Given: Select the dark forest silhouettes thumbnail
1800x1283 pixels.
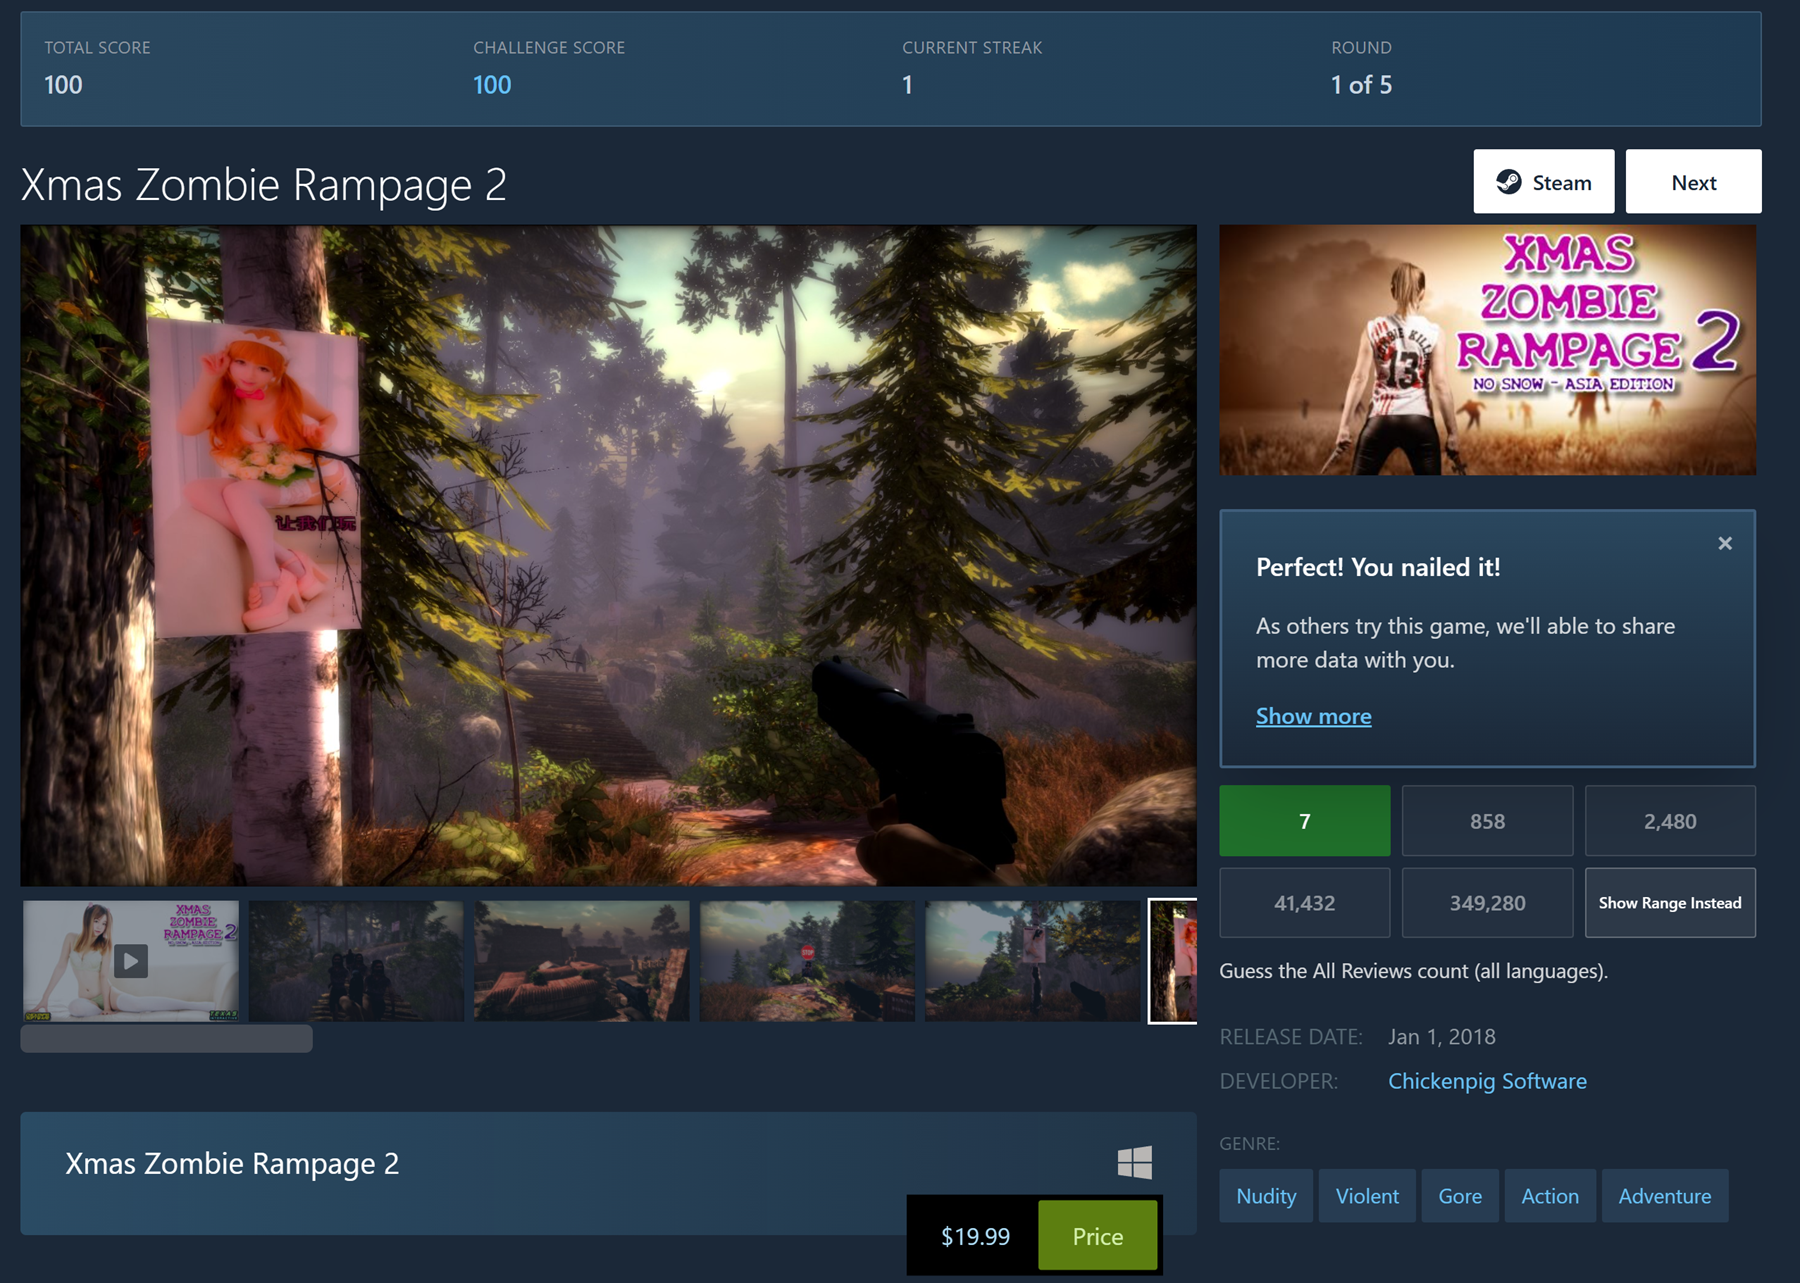Looking at the screenshot, I should (x=356, y=961).
